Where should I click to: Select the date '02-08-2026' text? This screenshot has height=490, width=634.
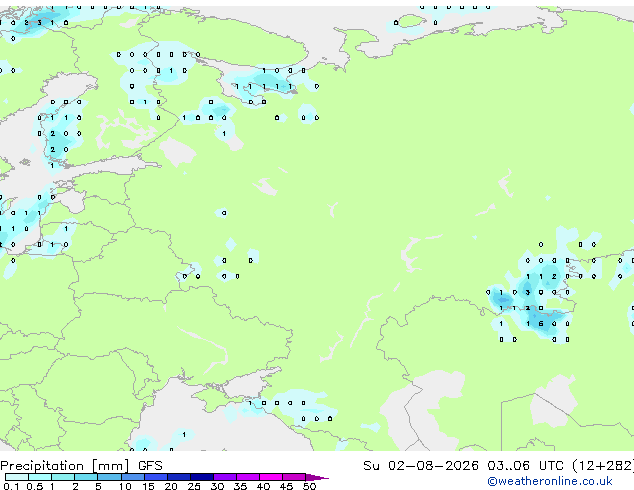pos(433,466)
